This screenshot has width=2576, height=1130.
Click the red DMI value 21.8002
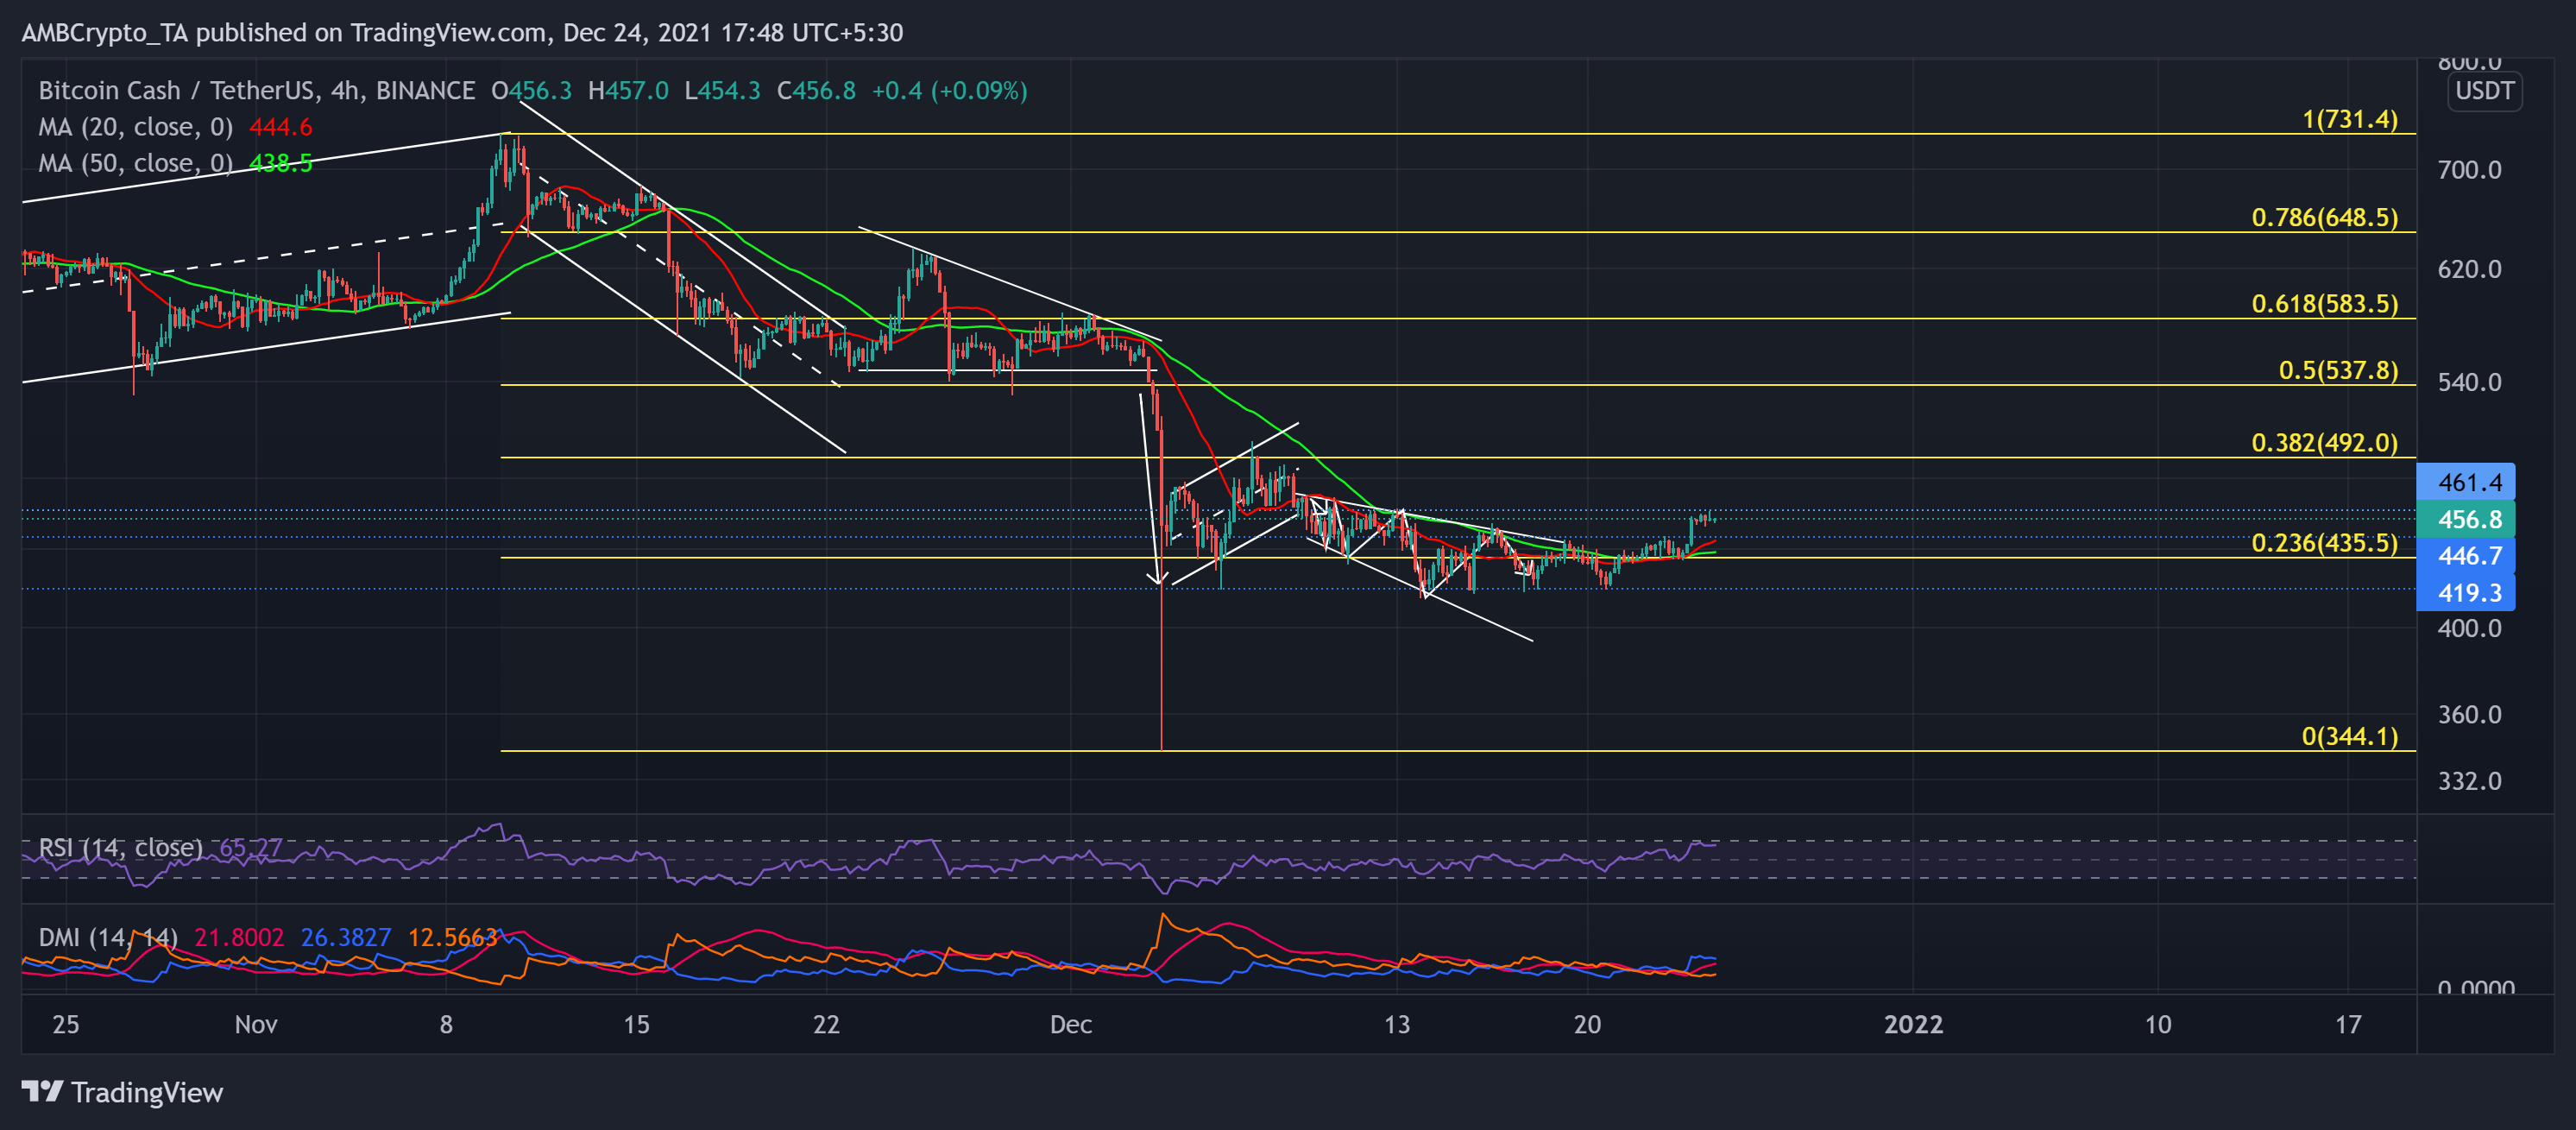point(239,938)
